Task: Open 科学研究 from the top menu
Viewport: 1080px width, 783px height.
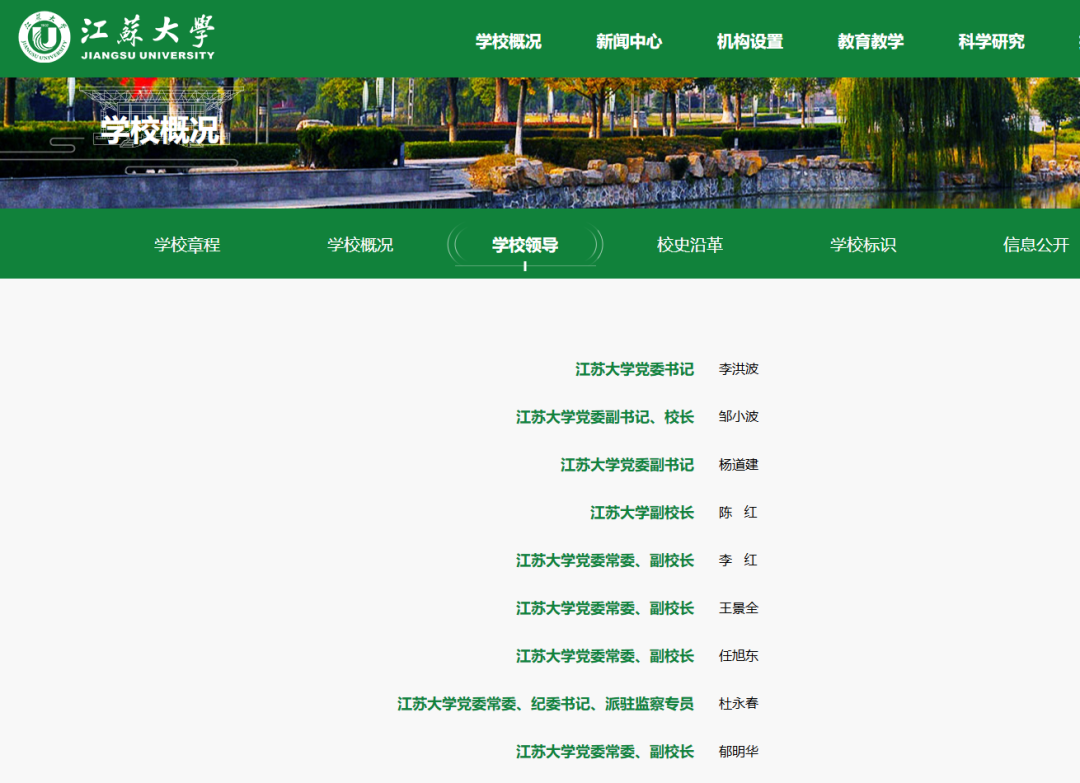Action: click(x=991, y=41)
